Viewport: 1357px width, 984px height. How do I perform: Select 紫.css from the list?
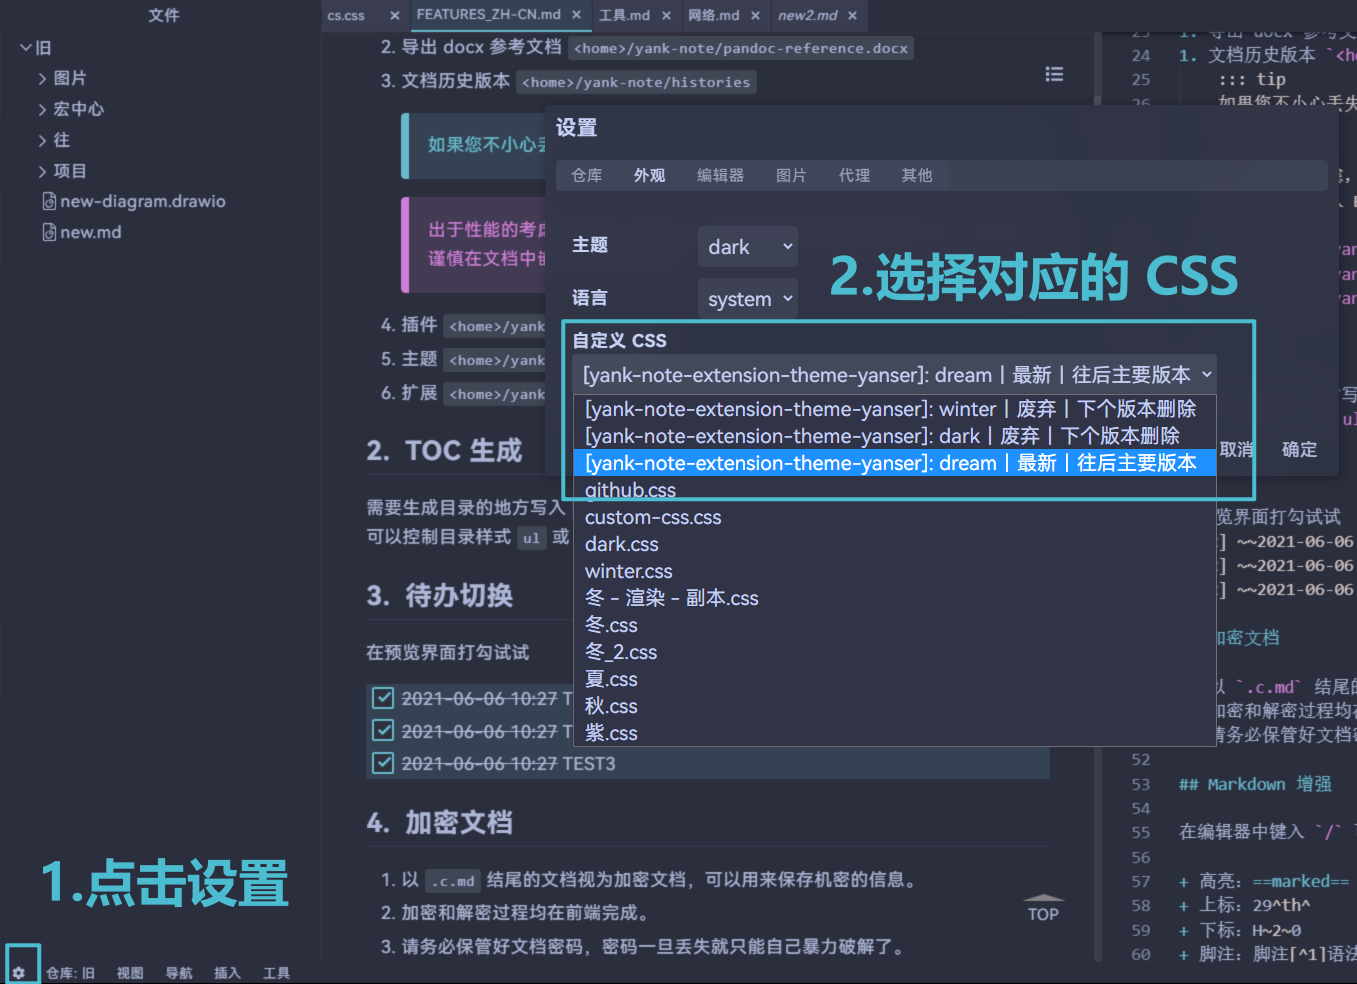click(x=895, y=733)
